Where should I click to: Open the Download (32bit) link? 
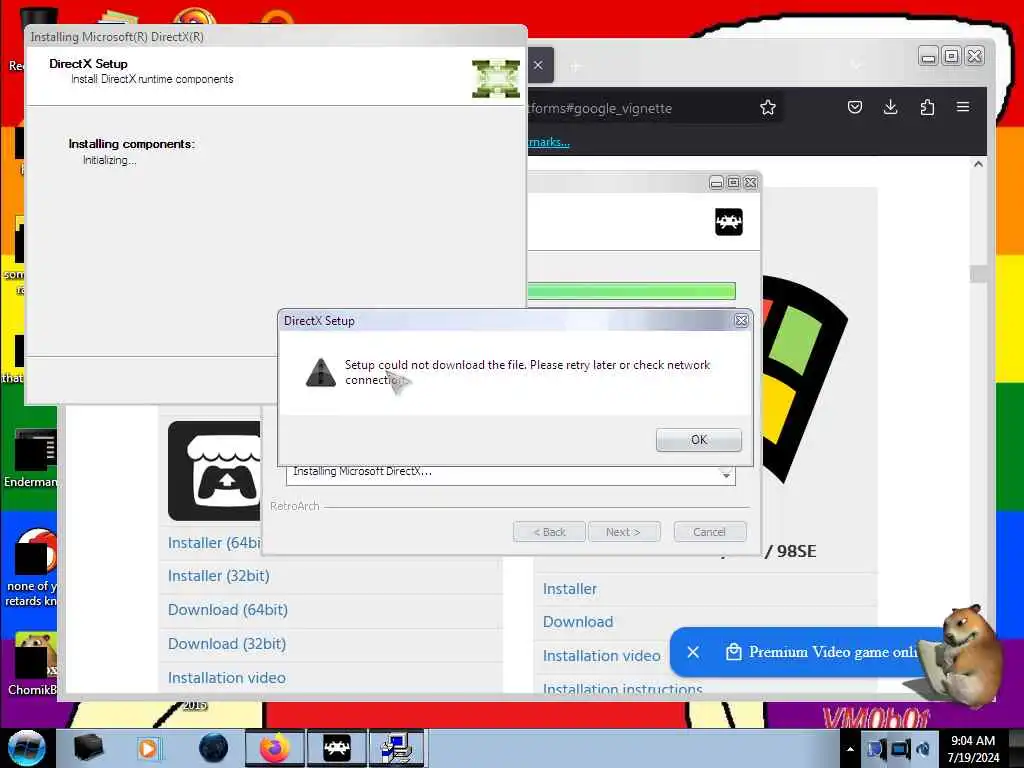click(227, 644)
